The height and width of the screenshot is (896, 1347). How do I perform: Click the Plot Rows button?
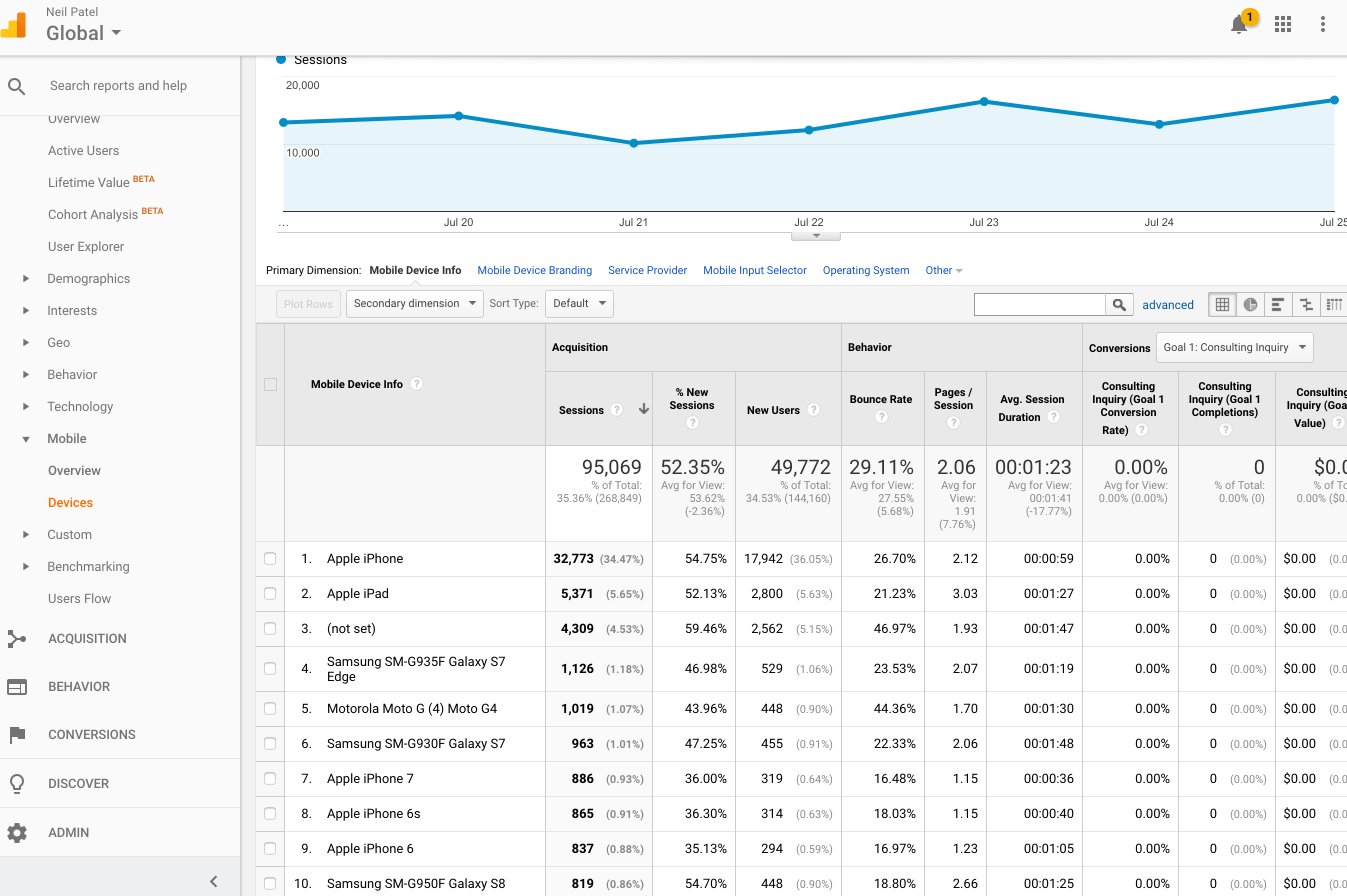(x=308, y=304)
